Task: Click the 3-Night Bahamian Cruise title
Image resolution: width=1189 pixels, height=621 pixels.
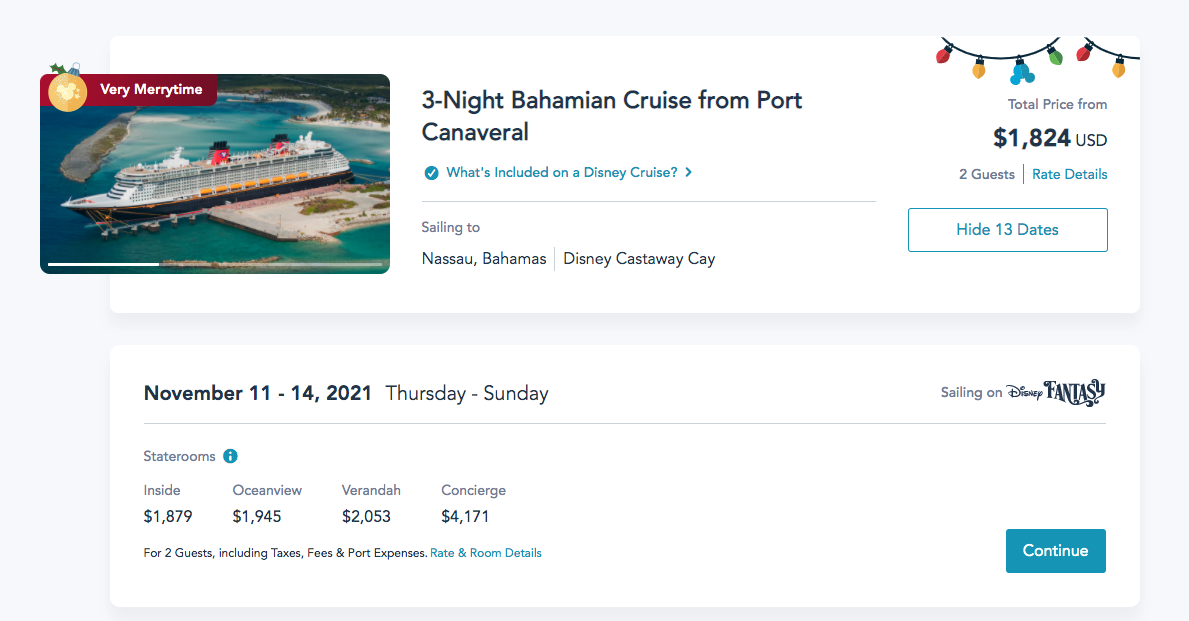Action: [x=612, y=116]
